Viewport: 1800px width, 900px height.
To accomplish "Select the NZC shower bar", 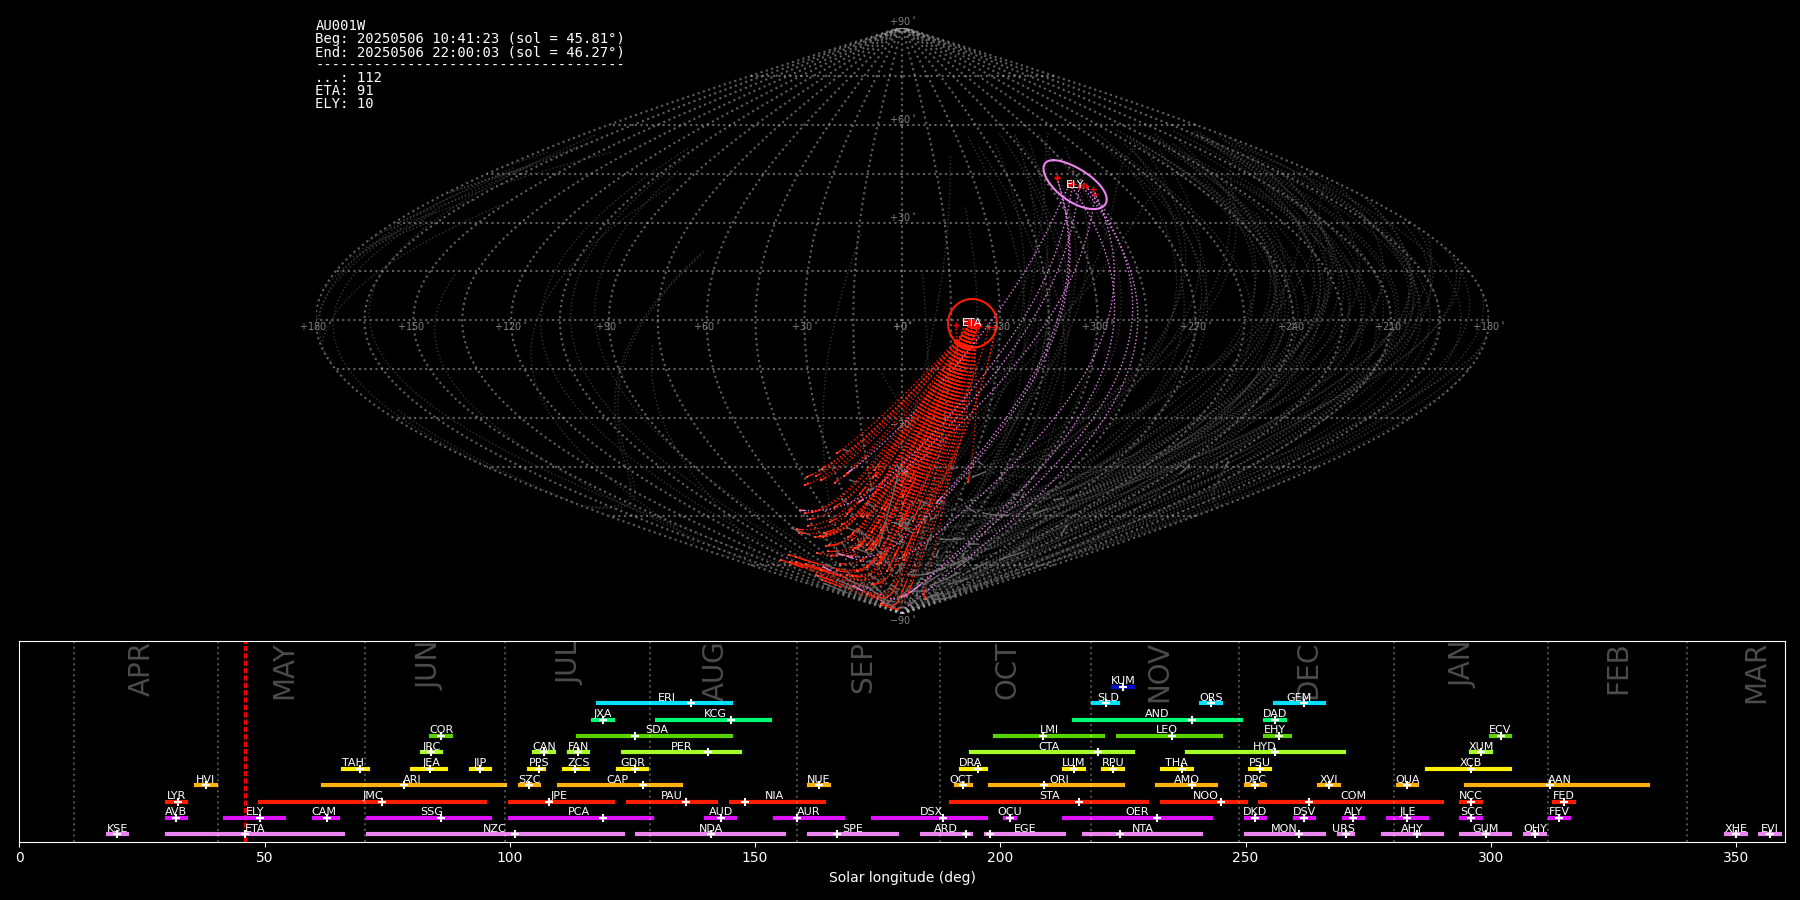I will [x=495, y=834].
